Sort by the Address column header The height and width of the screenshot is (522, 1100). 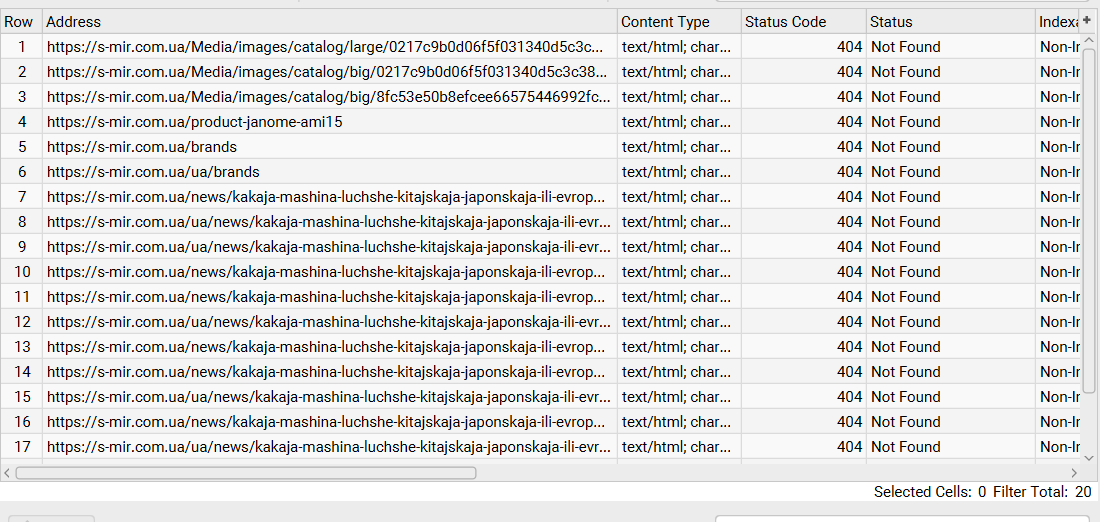[330, 22]
